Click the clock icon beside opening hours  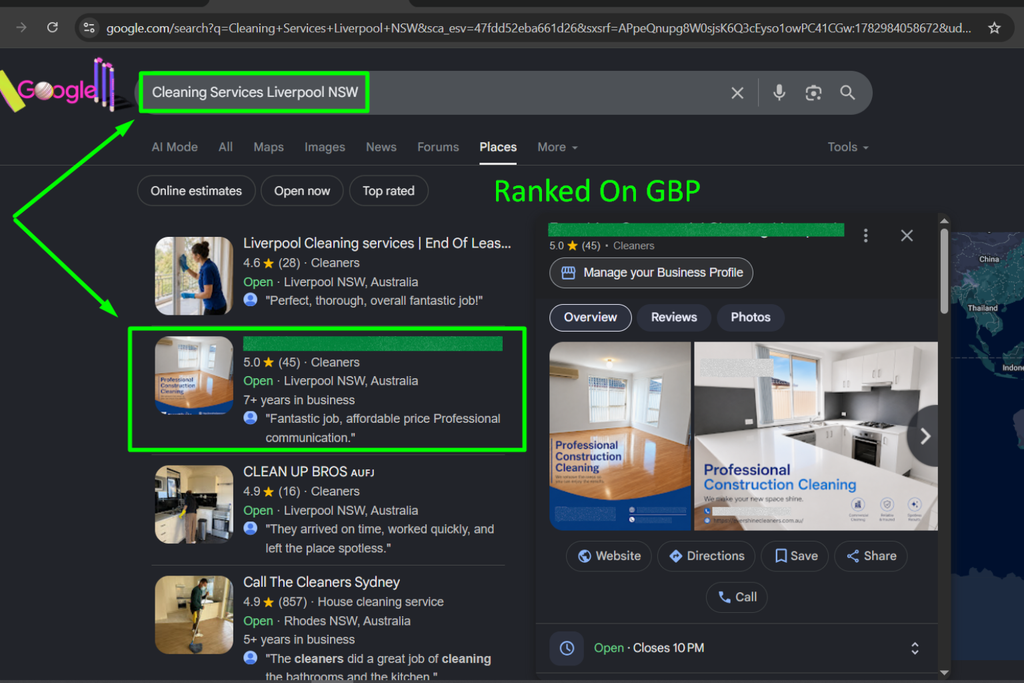point(567,648)
